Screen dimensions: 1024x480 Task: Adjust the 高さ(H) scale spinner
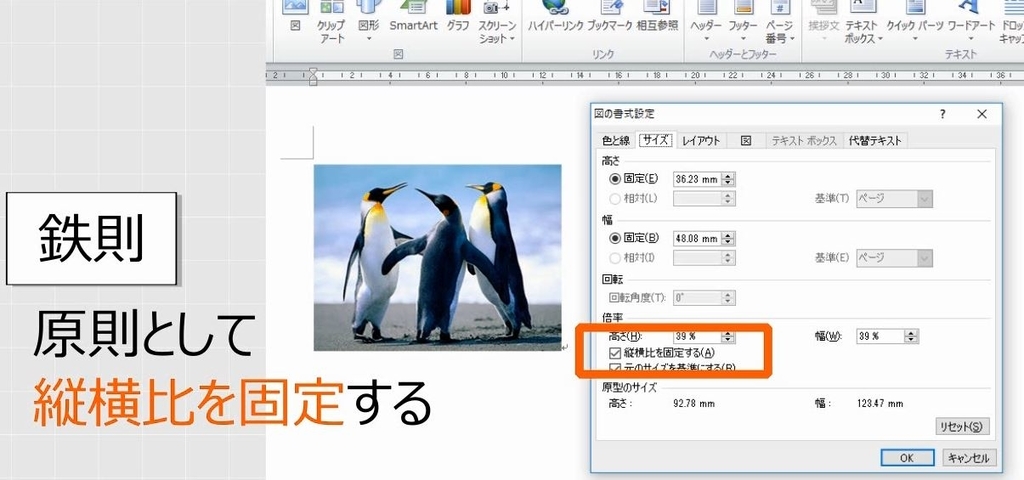[x=728, y=336]
